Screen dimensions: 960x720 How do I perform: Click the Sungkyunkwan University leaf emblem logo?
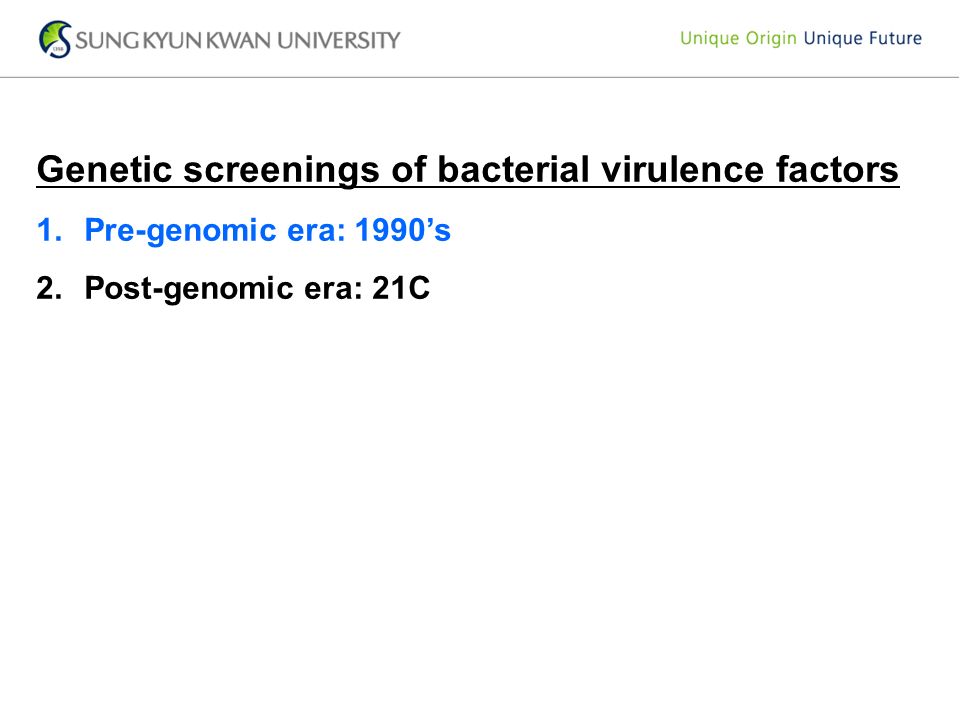(55, 39)
